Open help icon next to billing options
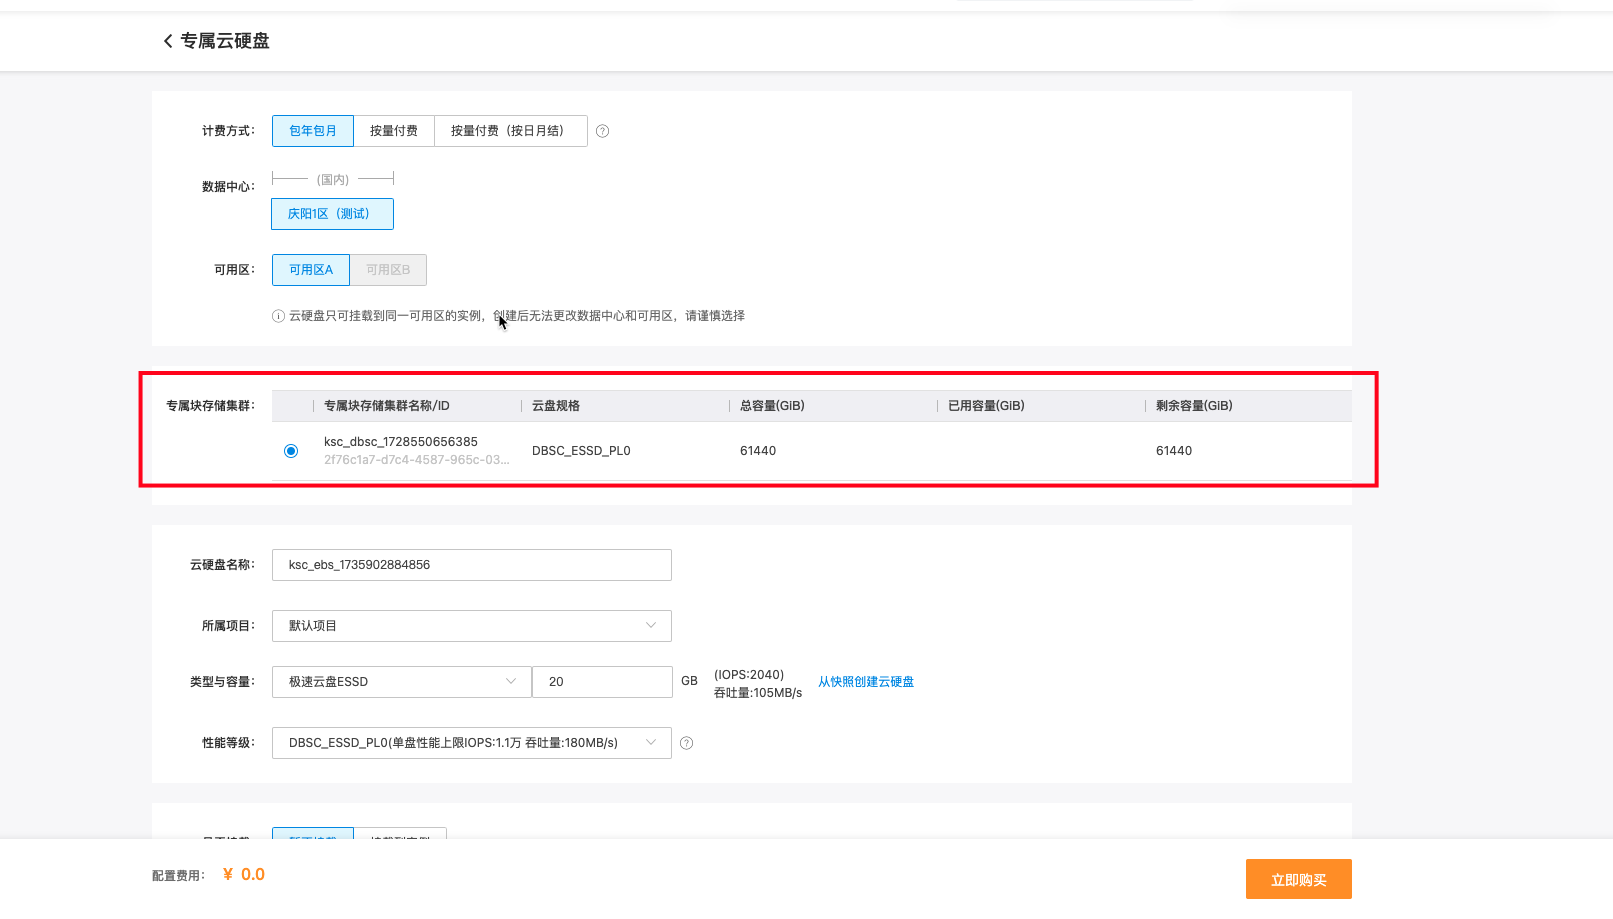1613x919 pixels. click(602, 131)
